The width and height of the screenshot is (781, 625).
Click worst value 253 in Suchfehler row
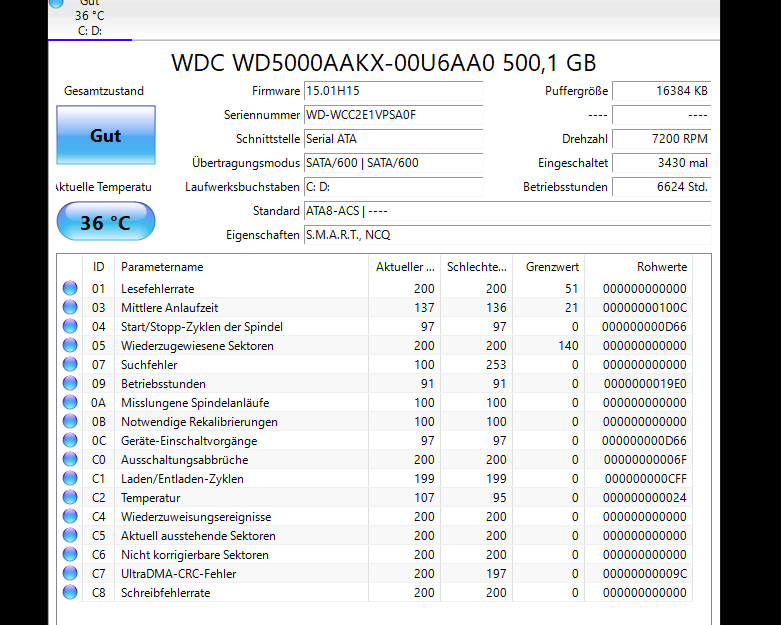click(496, 365)
